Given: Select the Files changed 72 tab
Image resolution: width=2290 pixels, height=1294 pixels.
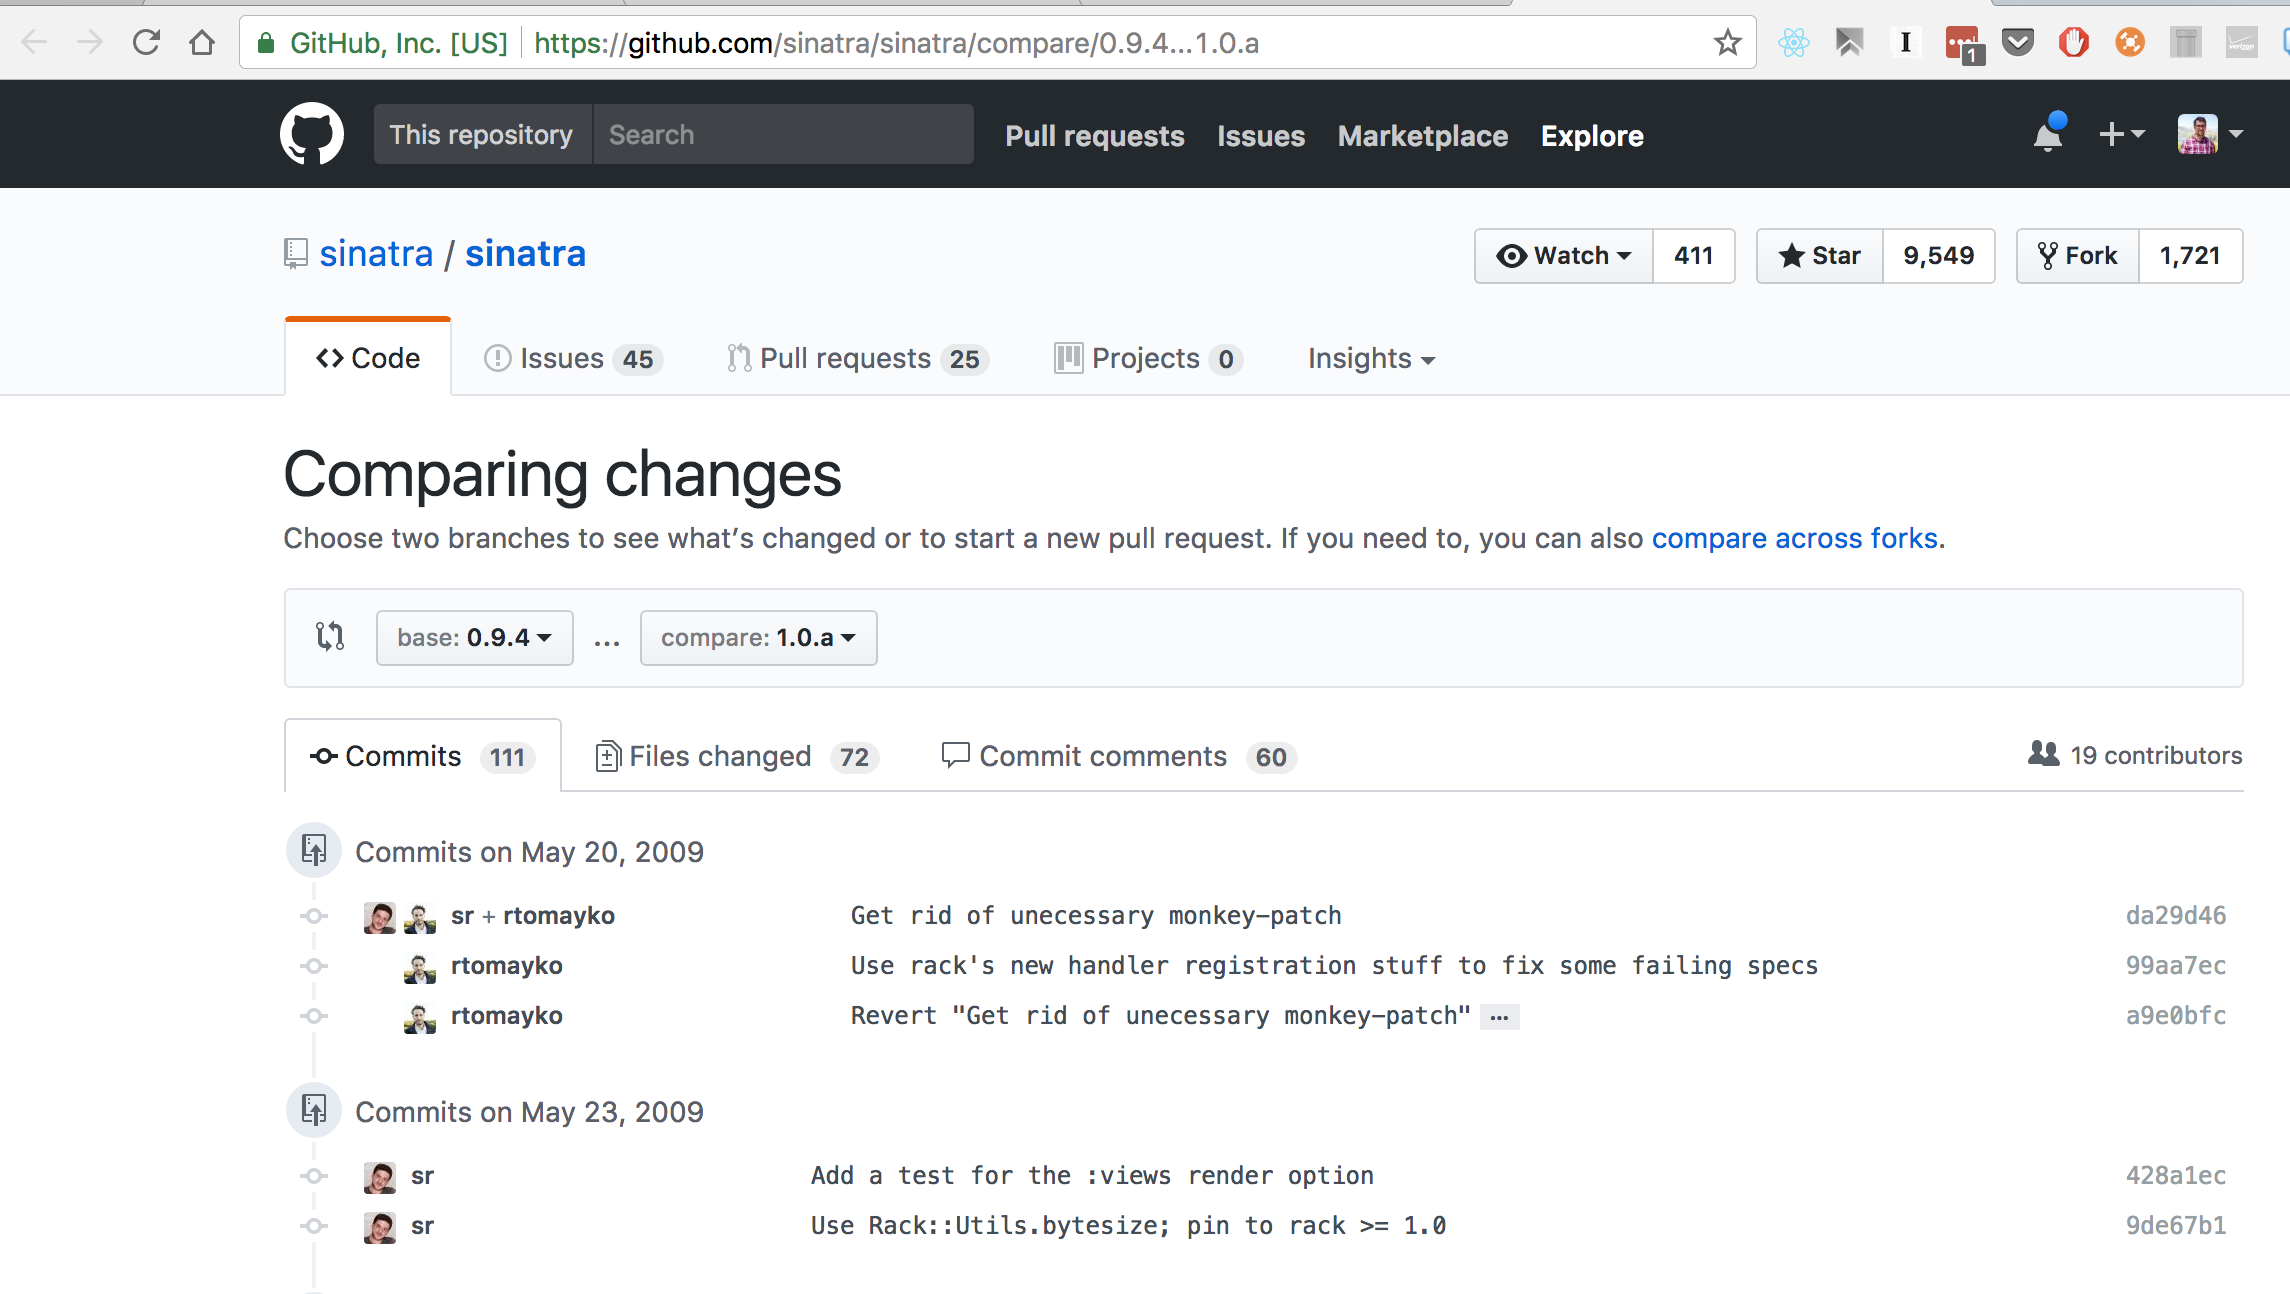Looking at the screenshot, I should coord(737,757).
